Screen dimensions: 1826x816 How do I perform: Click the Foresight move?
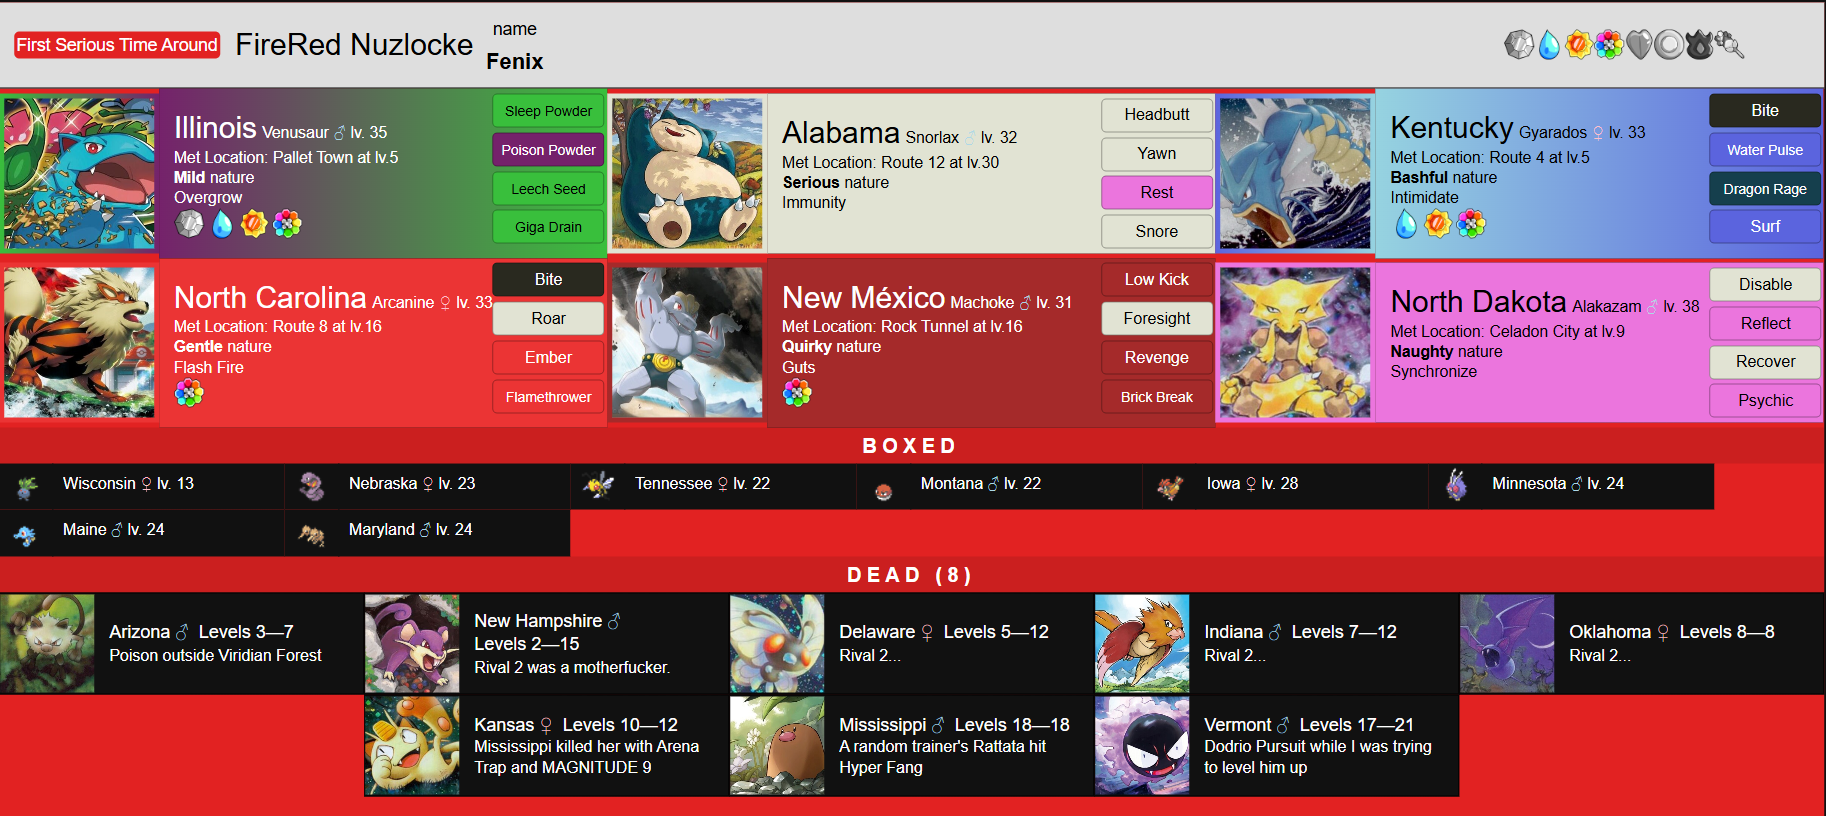[x=1157, y=319]
